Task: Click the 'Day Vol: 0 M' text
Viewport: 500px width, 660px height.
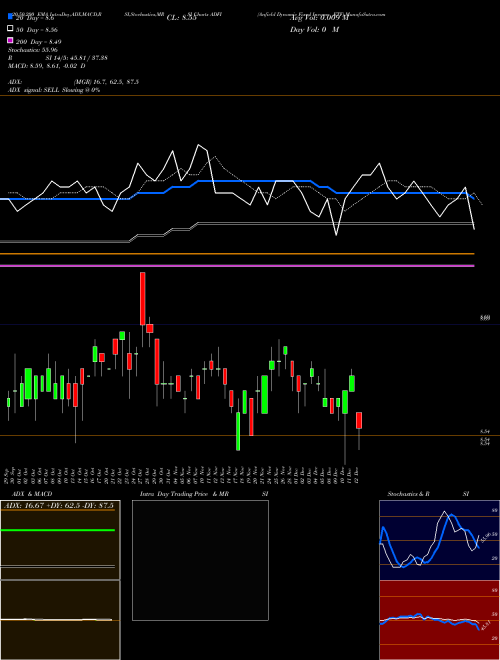Action: pyautogui.click(x=314, y=29)
